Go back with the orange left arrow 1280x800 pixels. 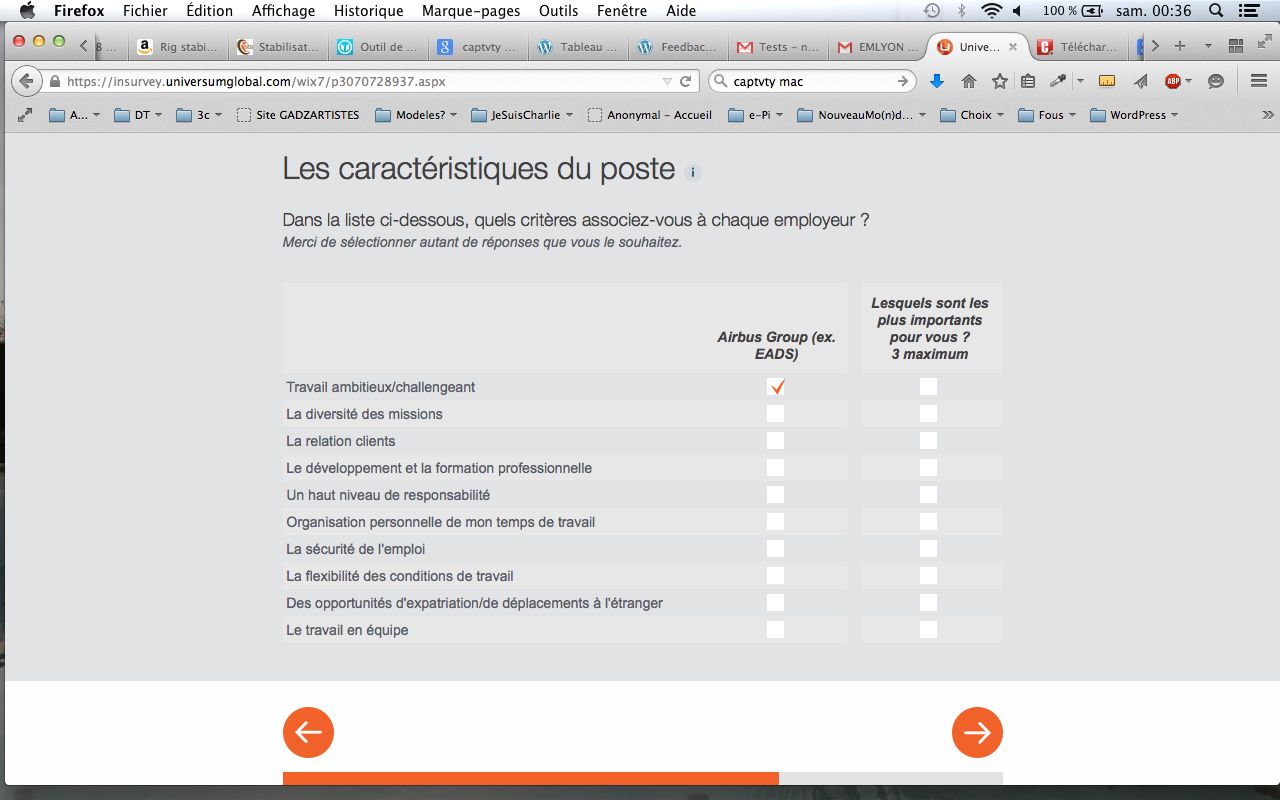tap(308, 733)
